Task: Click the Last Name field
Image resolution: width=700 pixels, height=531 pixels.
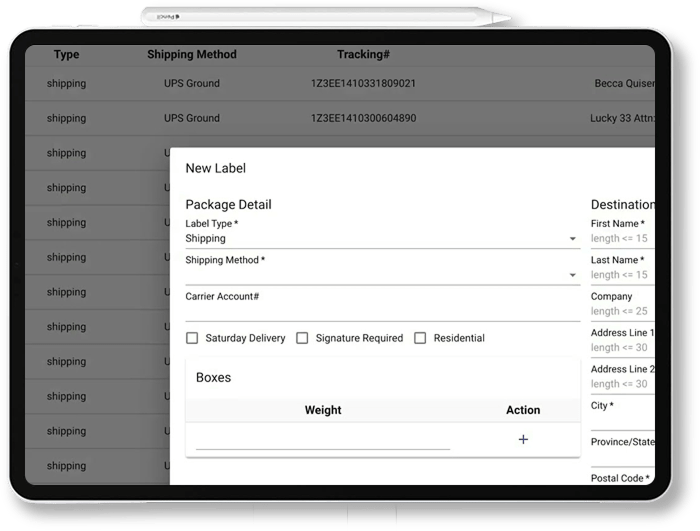Action: click(x=622, y=275)
